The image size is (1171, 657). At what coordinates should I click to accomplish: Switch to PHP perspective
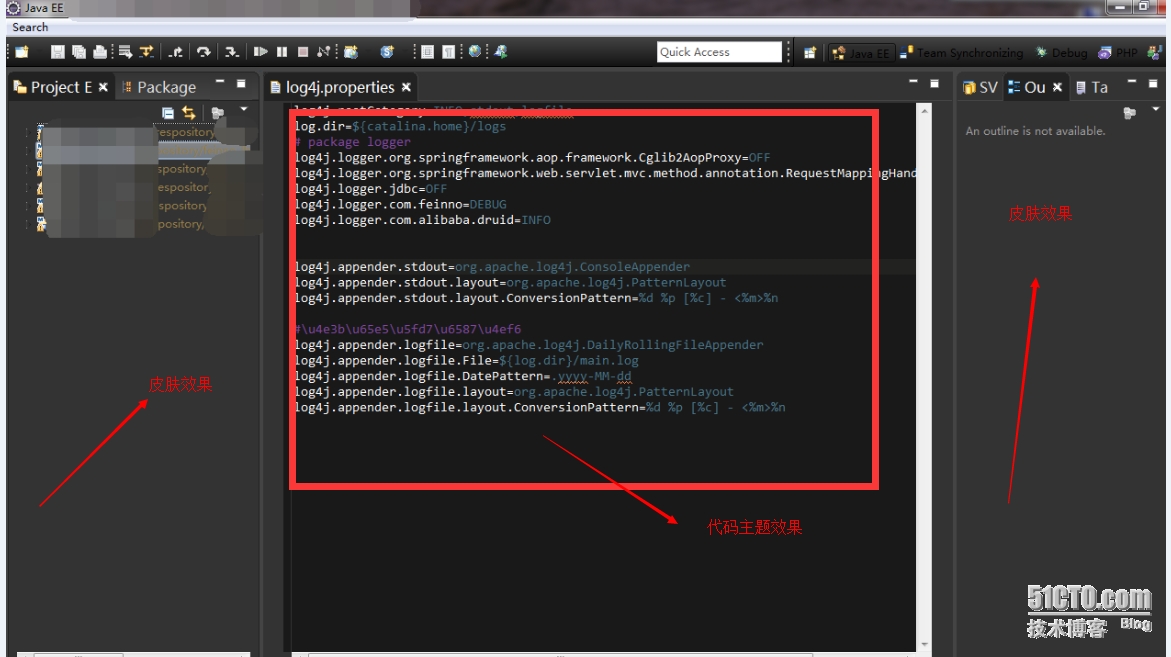[1118, 53]
